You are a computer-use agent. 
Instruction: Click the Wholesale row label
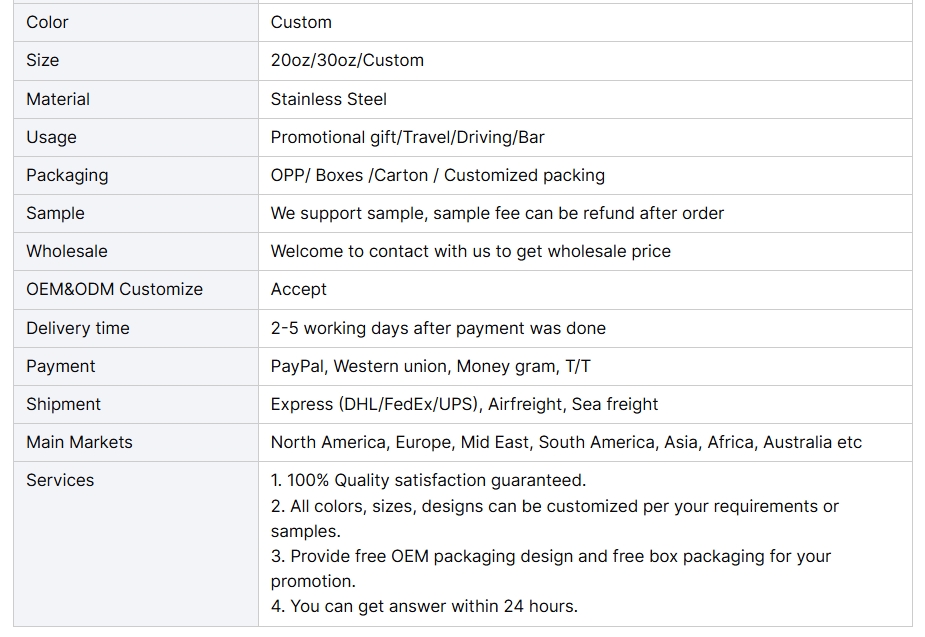[x=67, y=251]
